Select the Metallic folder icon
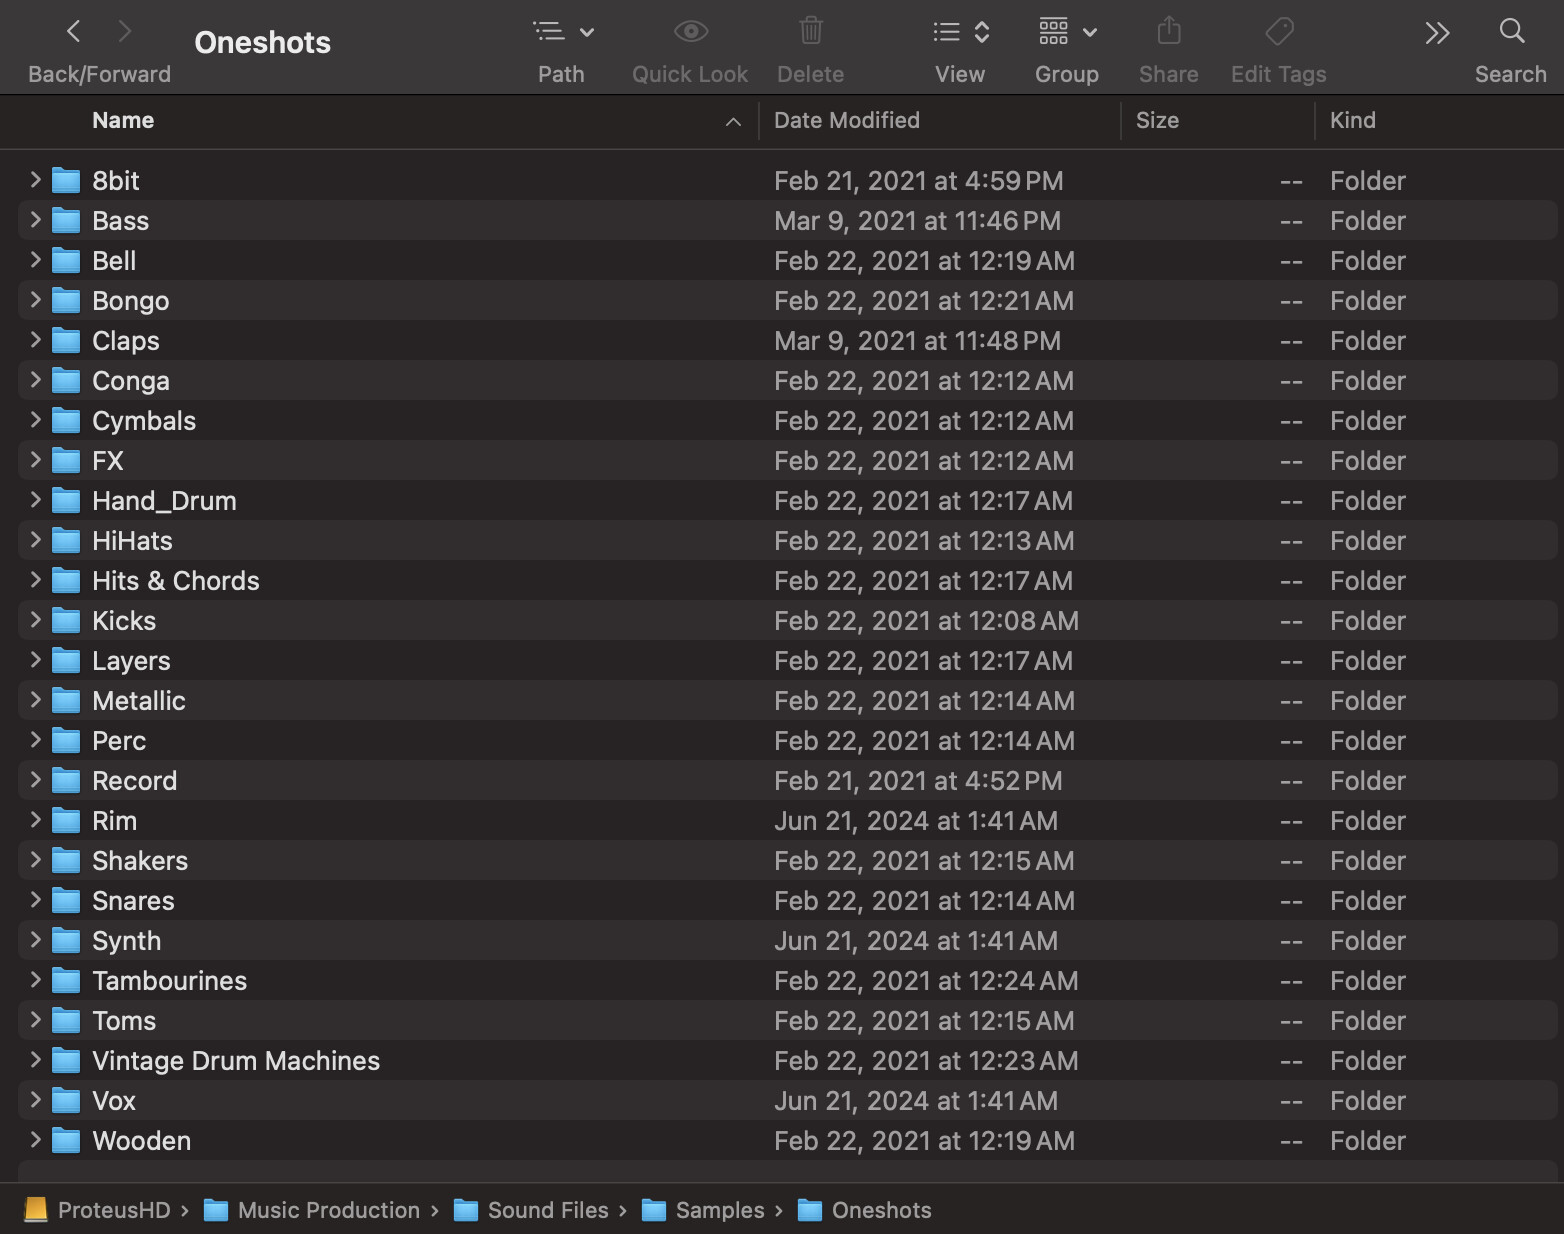 [66, 701]
